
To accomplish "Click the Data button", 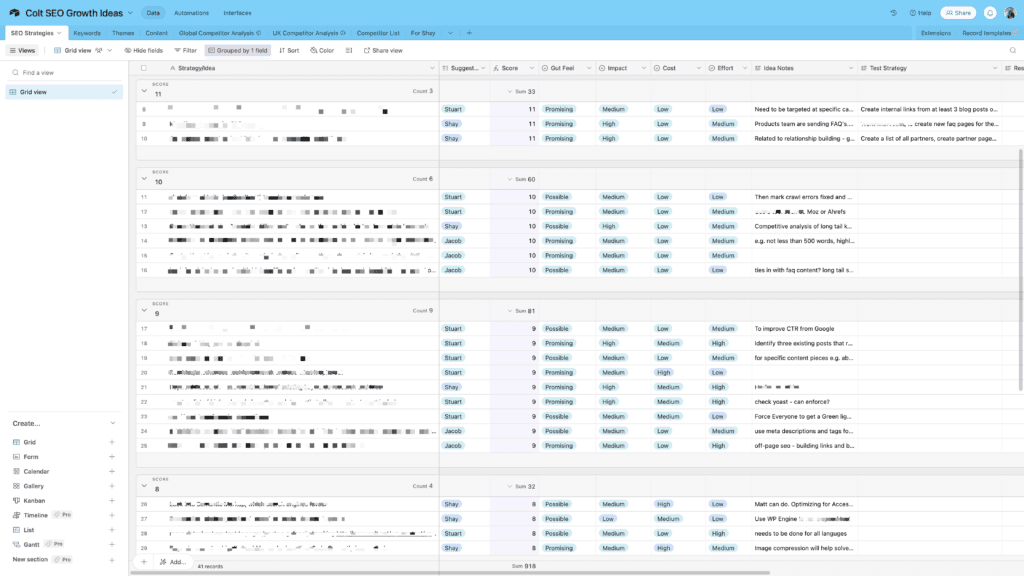I will click(x=153, y=13).
